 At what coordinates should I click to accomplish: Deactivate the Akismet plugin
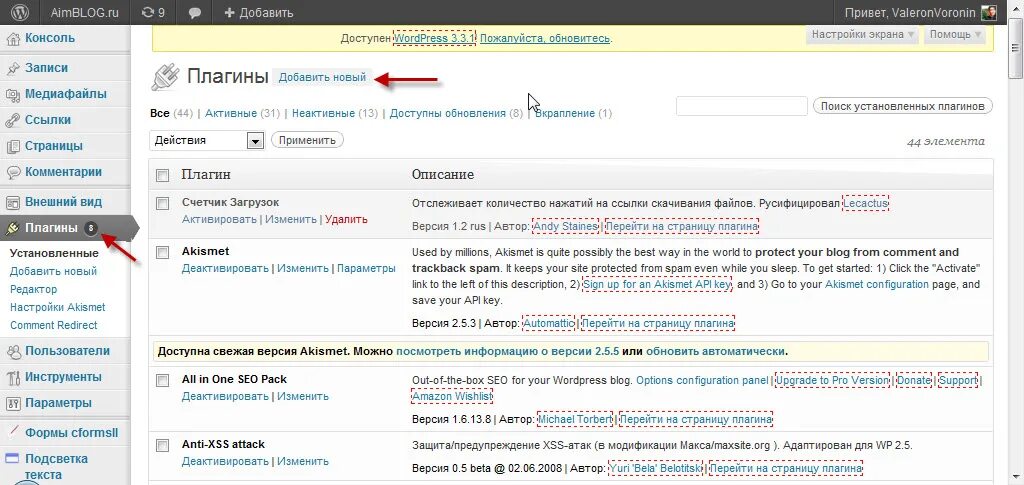pos(225,268)
